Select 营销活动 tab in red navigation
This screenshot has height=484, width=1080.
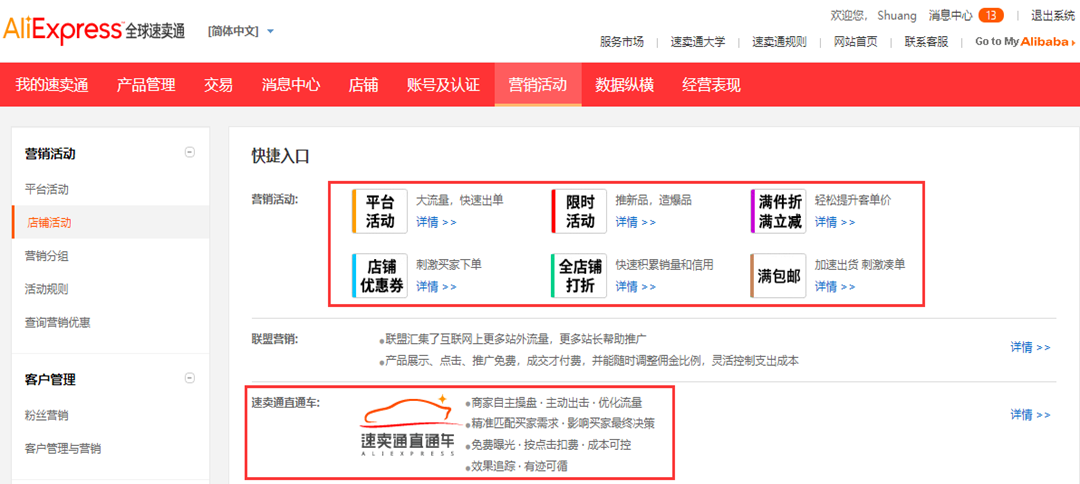coord(538,85)
